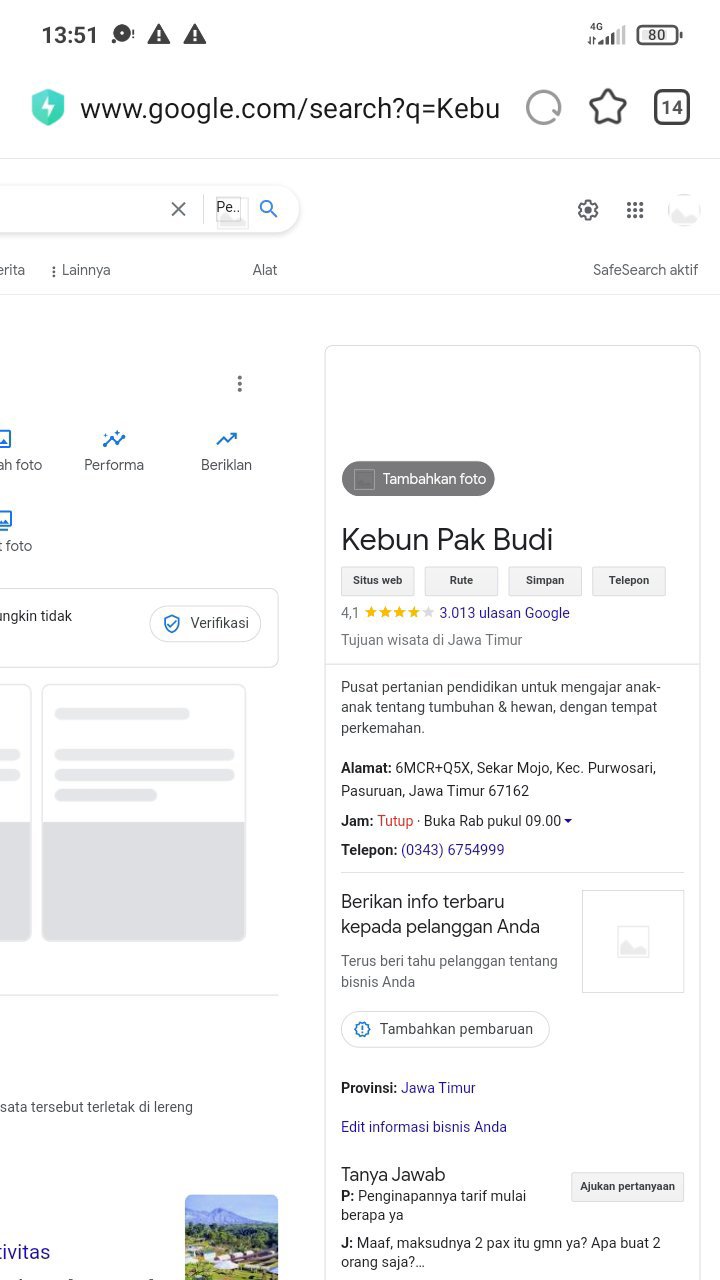Open 3.013 ulasan Google reviews link

(x=504, y=613)
